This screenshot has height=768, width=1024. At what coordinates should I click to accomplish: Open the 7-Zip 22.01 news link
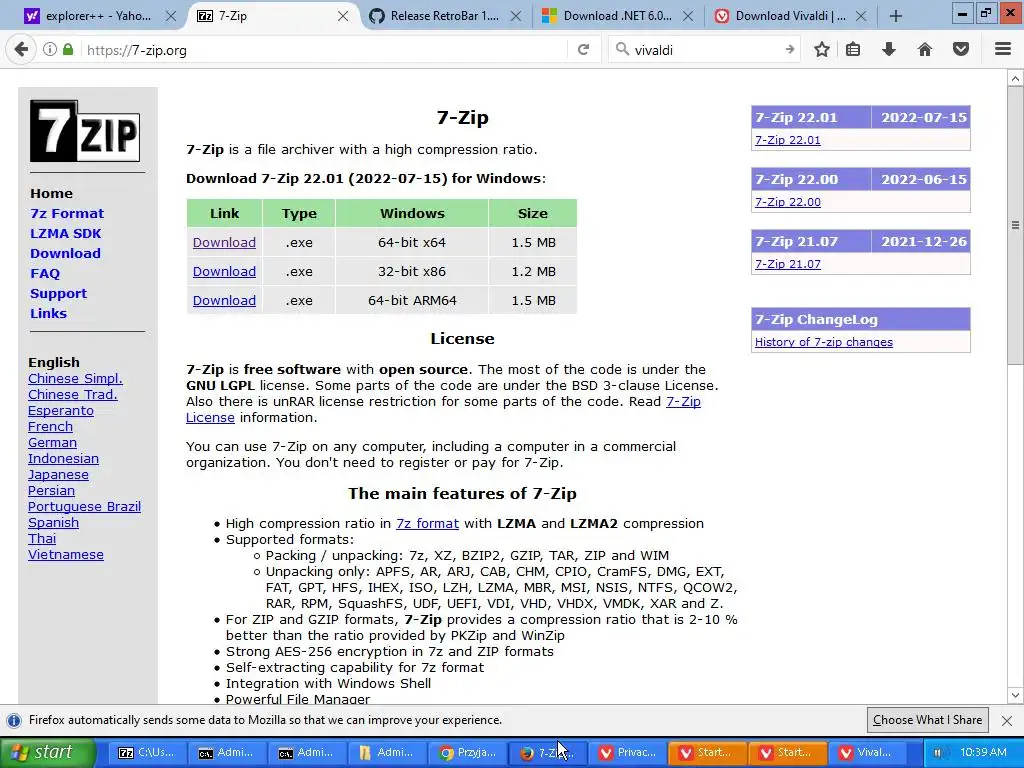788,140
